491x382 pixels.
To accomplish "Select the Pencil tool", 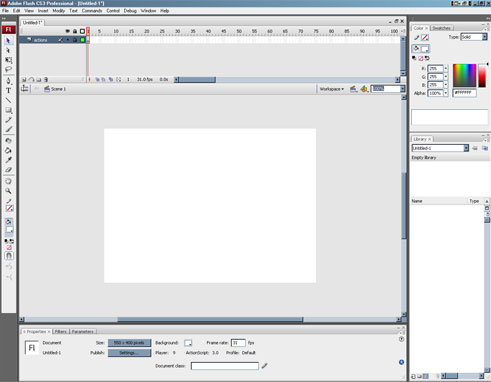I will click(8, 120).
